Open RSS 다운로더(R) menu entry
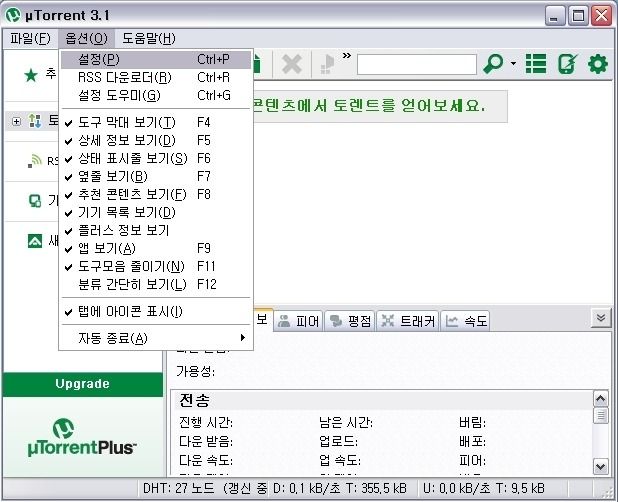The width and height of the screenshot is (618, 502). [156, 78]
